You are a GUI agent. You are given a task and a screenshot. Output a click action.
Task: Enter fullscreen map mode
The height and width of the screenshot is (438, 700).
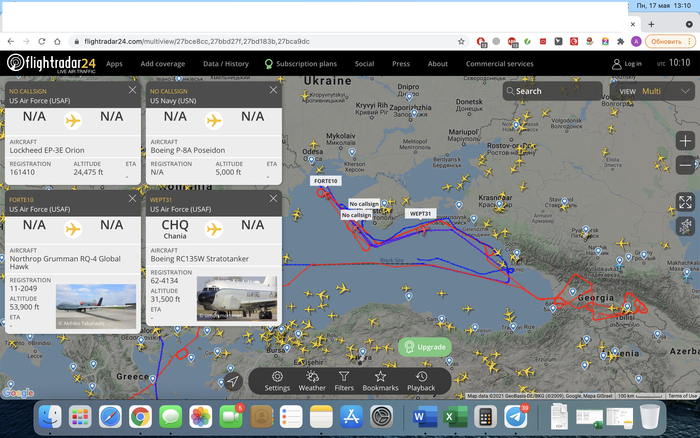685,202
